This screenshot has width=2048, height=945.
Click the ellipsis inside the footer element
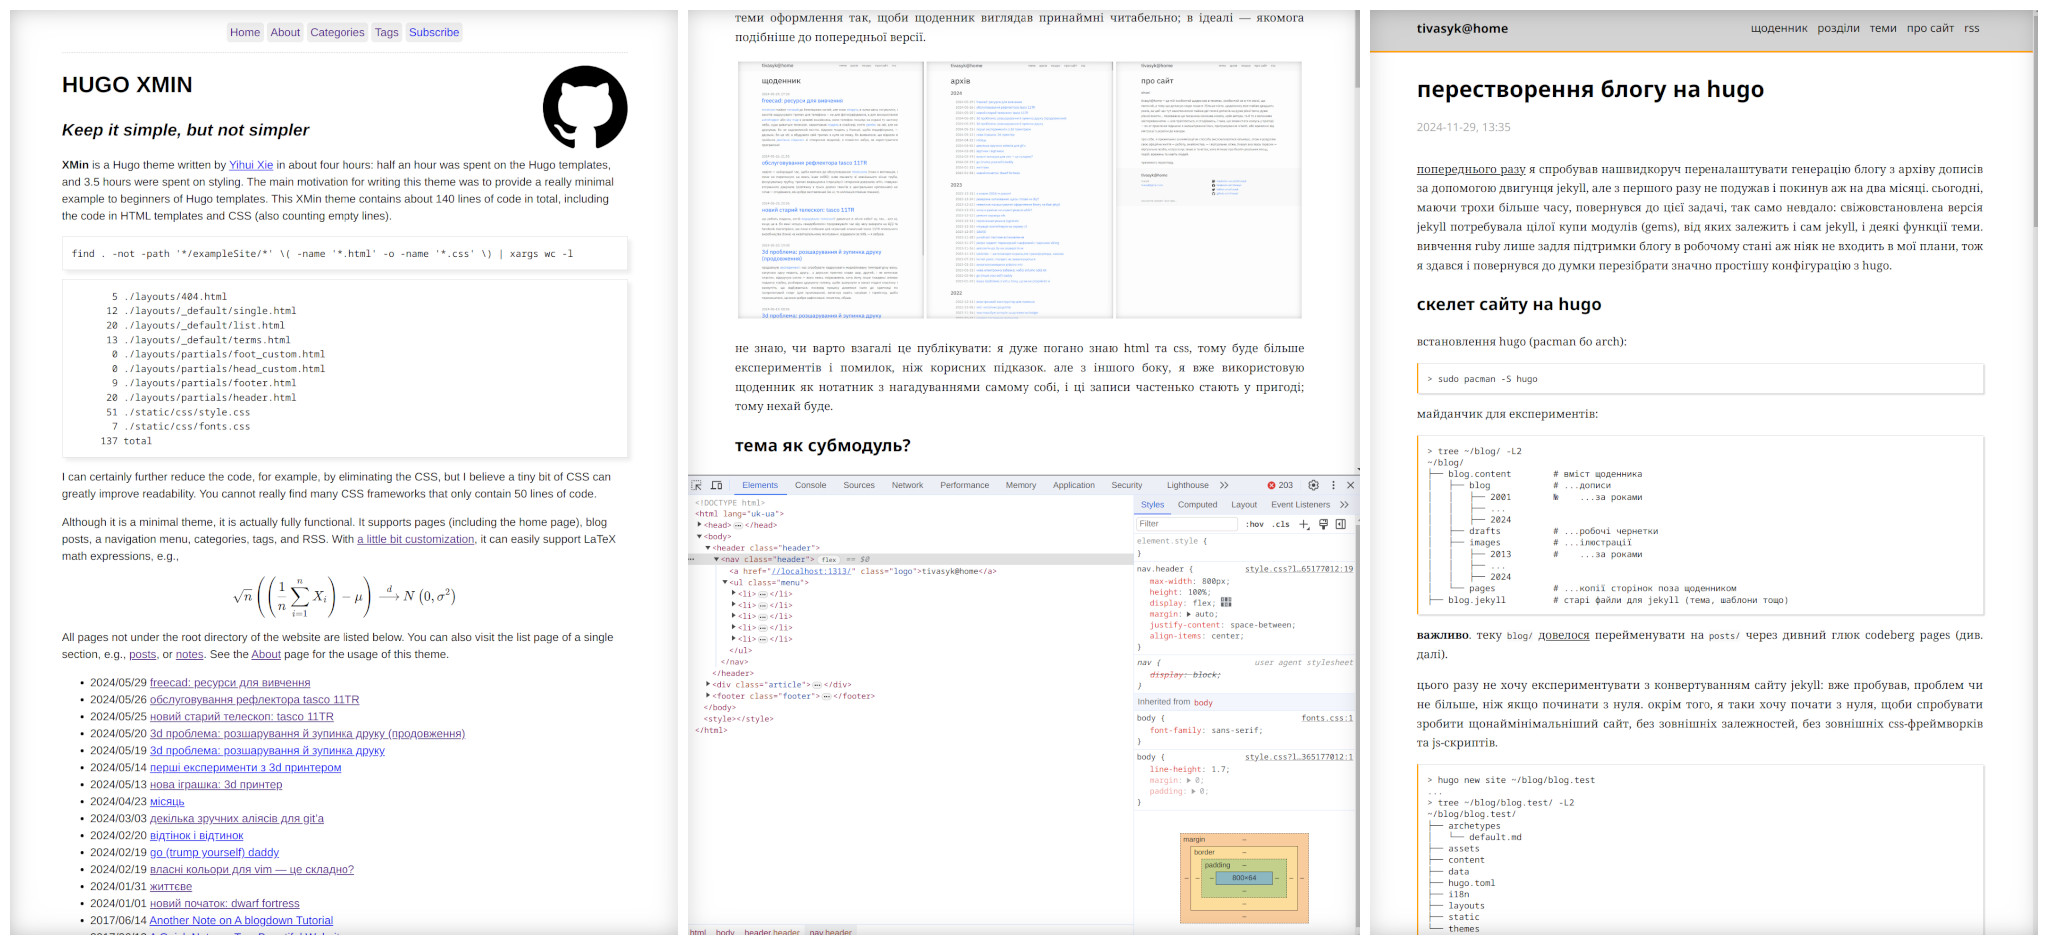(826, 696)
